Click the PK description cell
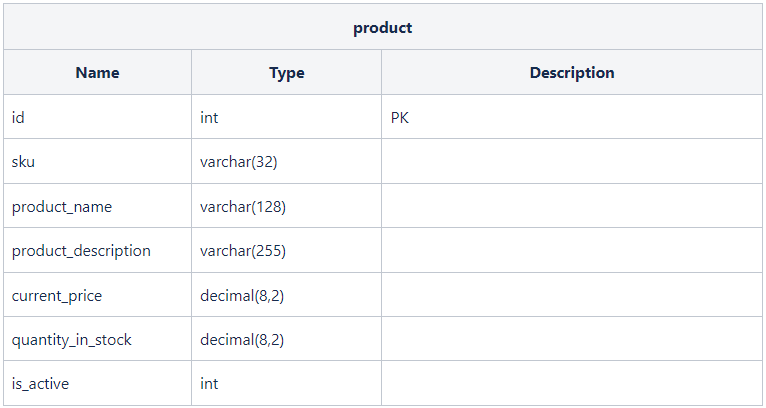The image size is (766, 408). pyautogui.click(x=572, y=117)
